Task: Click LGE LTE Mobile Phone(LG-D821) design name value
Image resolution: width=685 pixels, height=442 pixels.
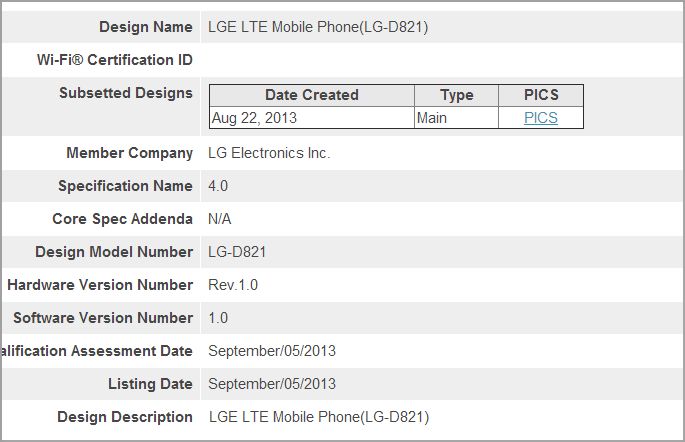Action: (x=318, y=27)
